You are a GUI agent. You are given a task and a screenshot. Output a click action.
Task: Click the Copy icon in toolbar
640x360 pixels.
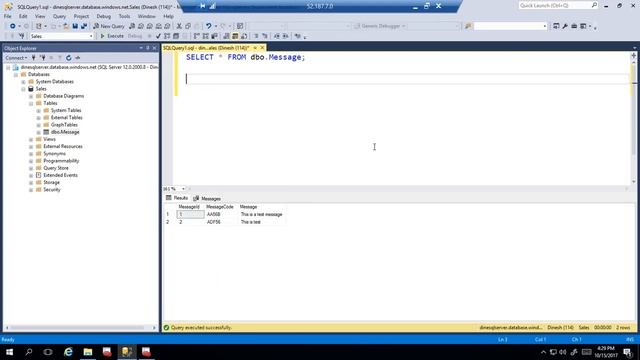pos(188,26)
